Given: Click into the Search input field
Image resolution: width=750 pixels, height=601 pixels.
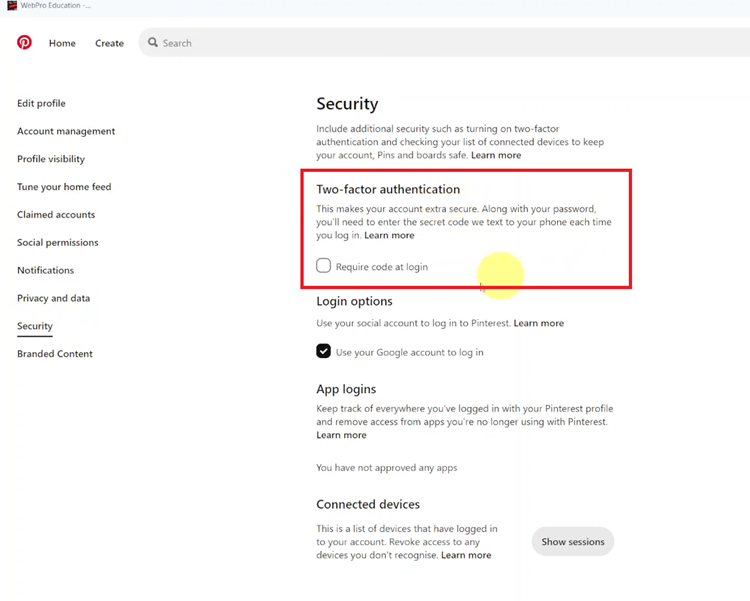Looking at the screenshot, I should pyautogui.click(x=445, y=43).
